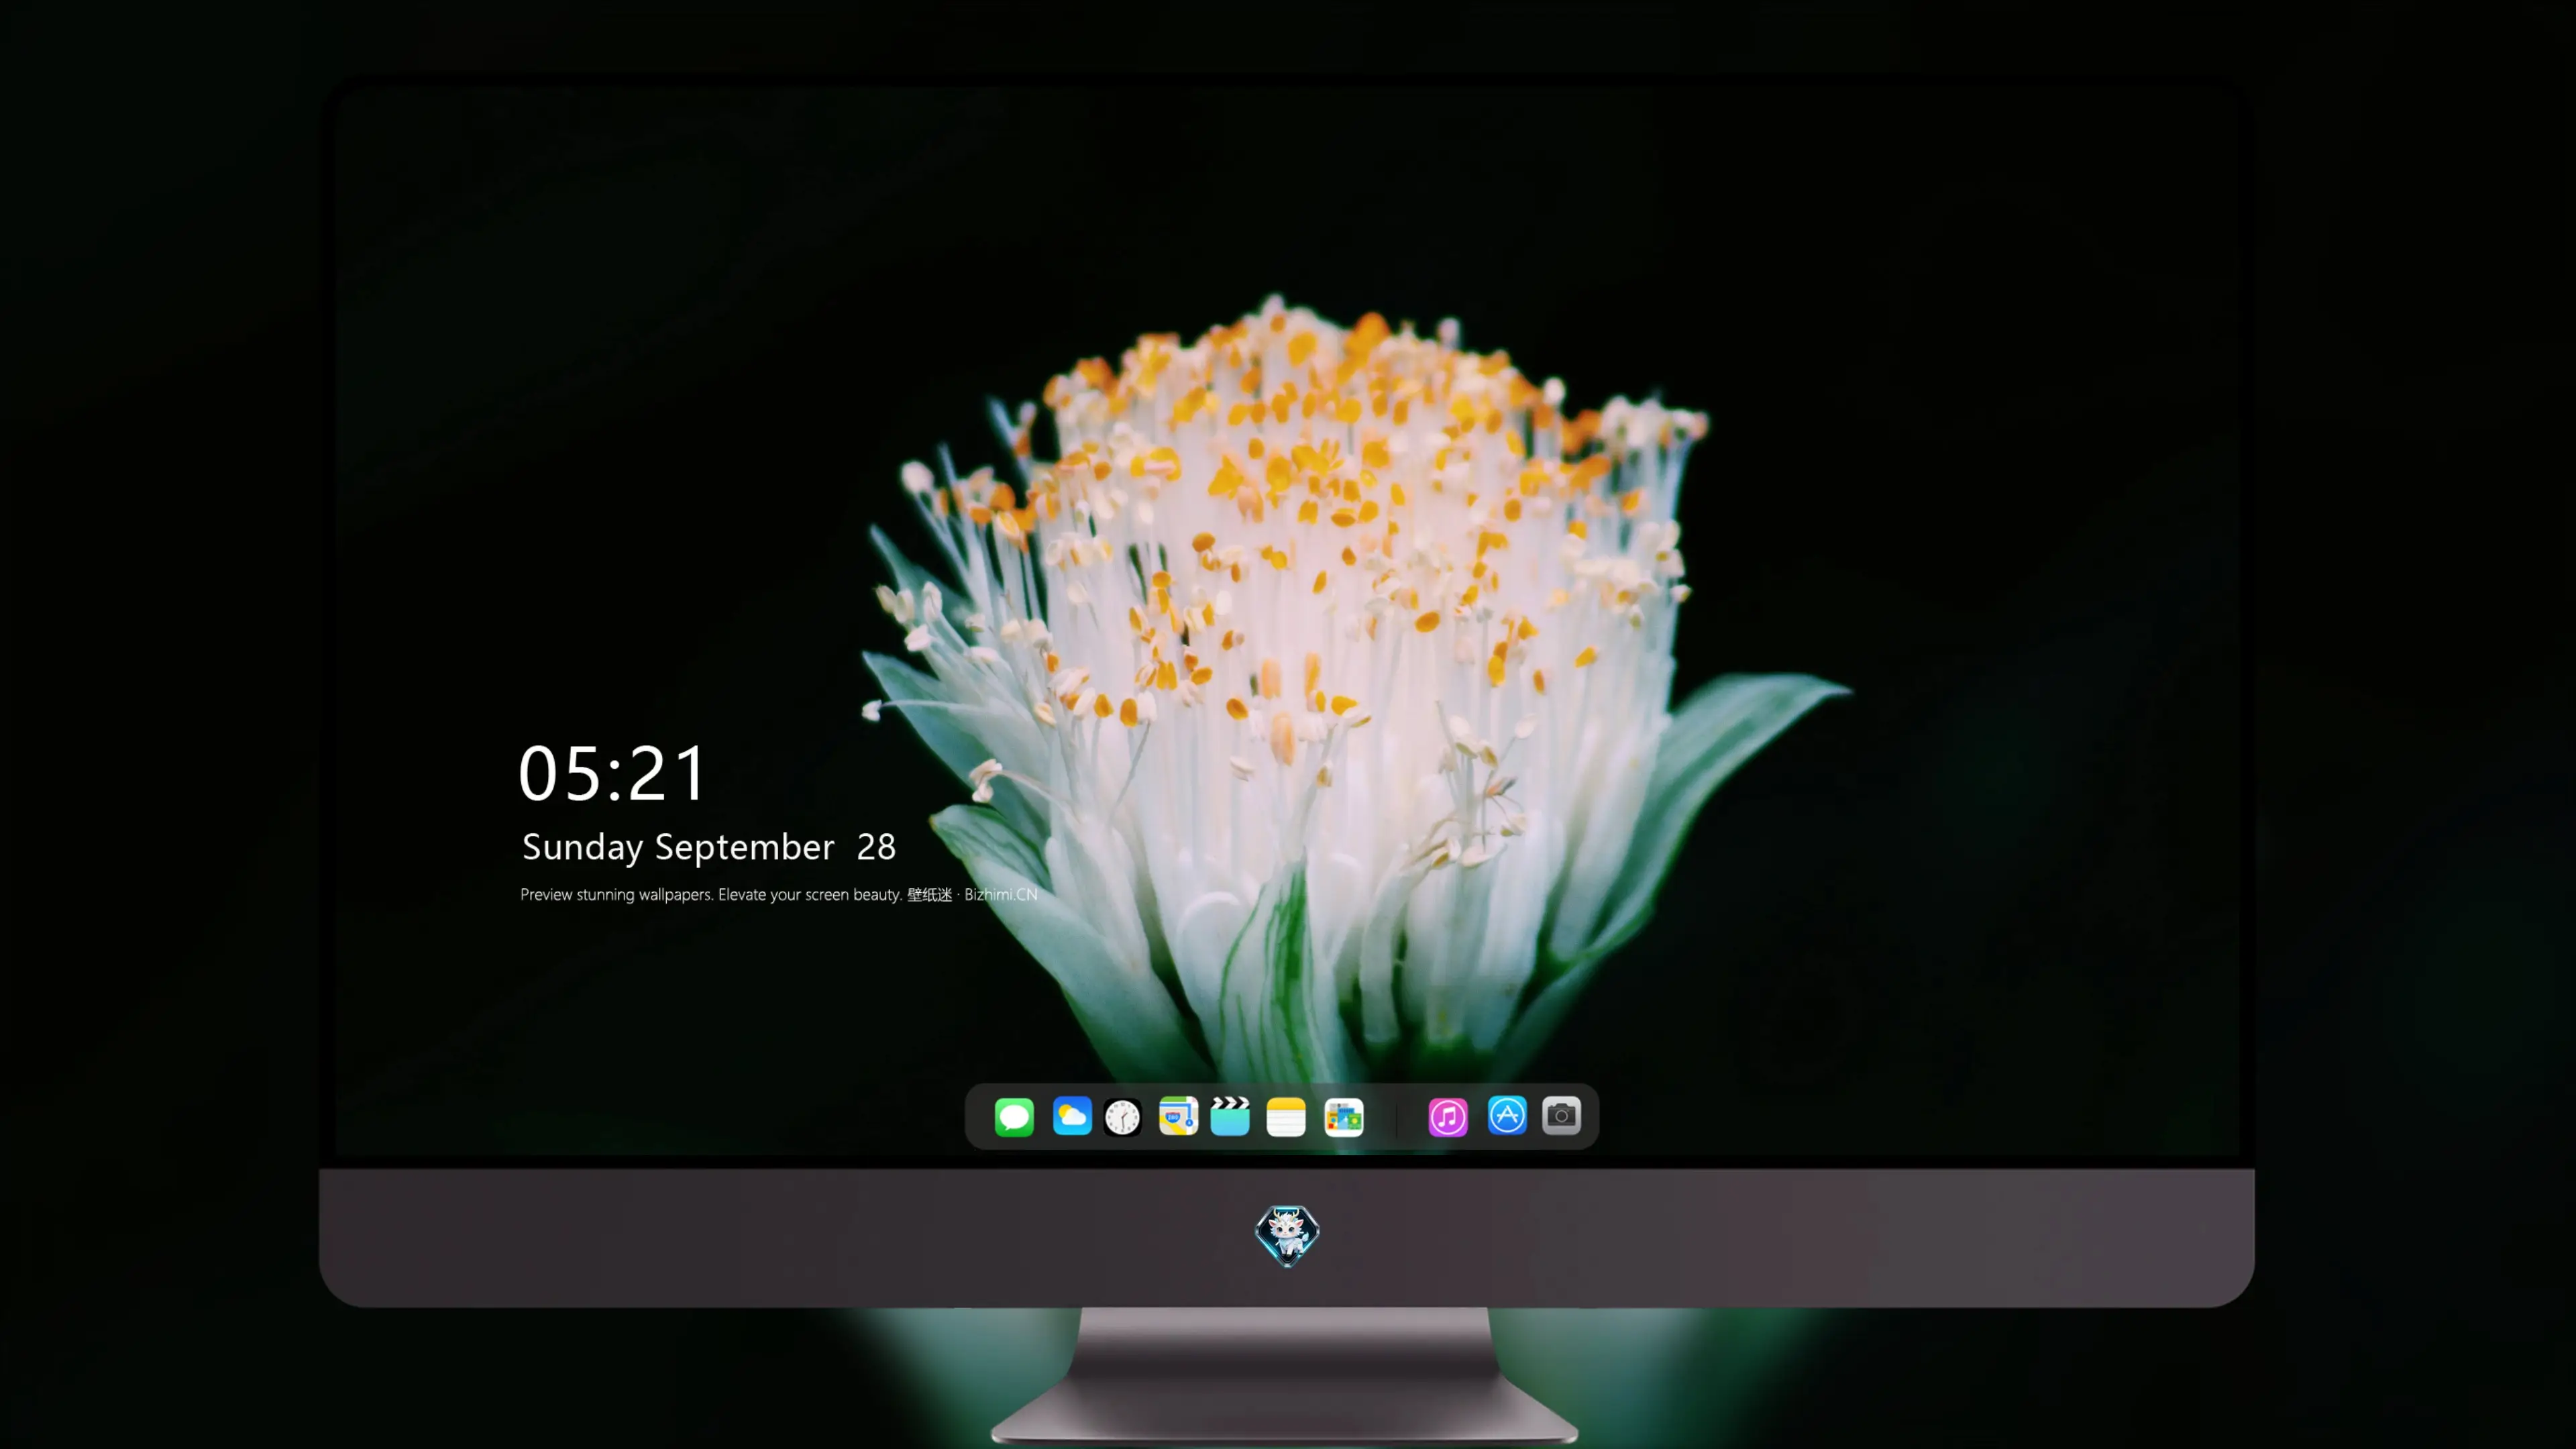The width and height of the screenshot is (2576, 1449).
Task: Launch the pink iTunes music icon
Action: click(1448, 1116)
